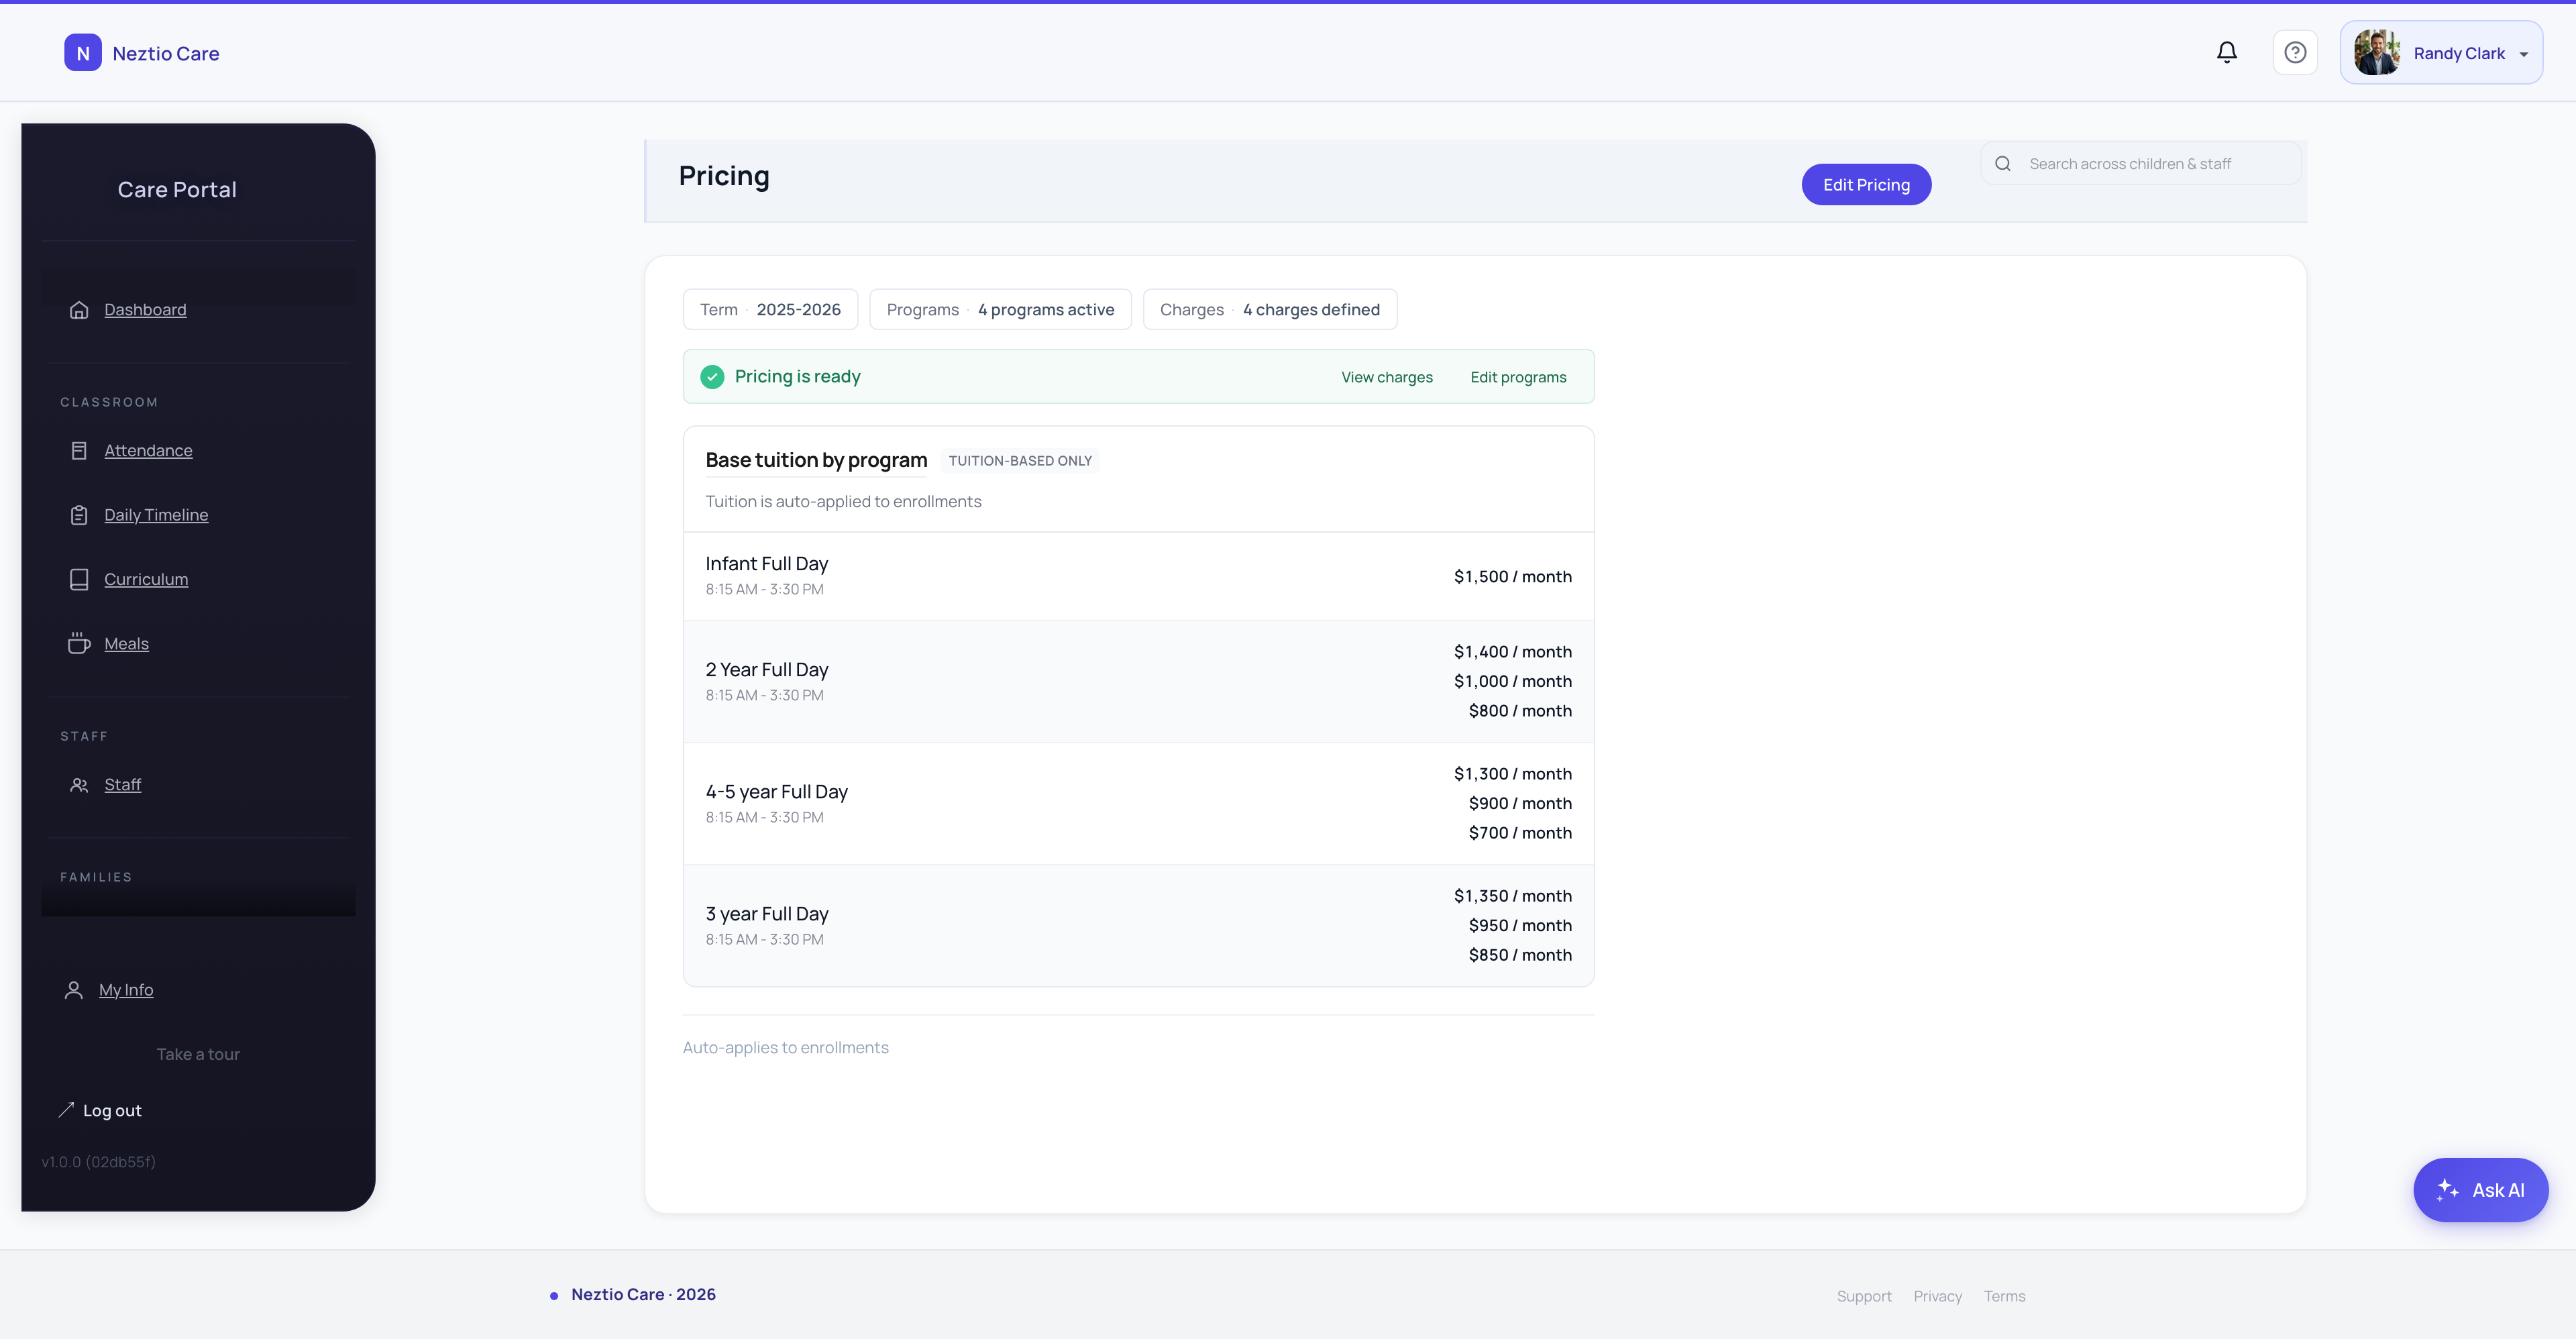Click the TUITION-BASED ONLY badge
Image resolution: width=2576 pixels, height=1339 pixels.
pyautogui.click(x=1020, y=461)
